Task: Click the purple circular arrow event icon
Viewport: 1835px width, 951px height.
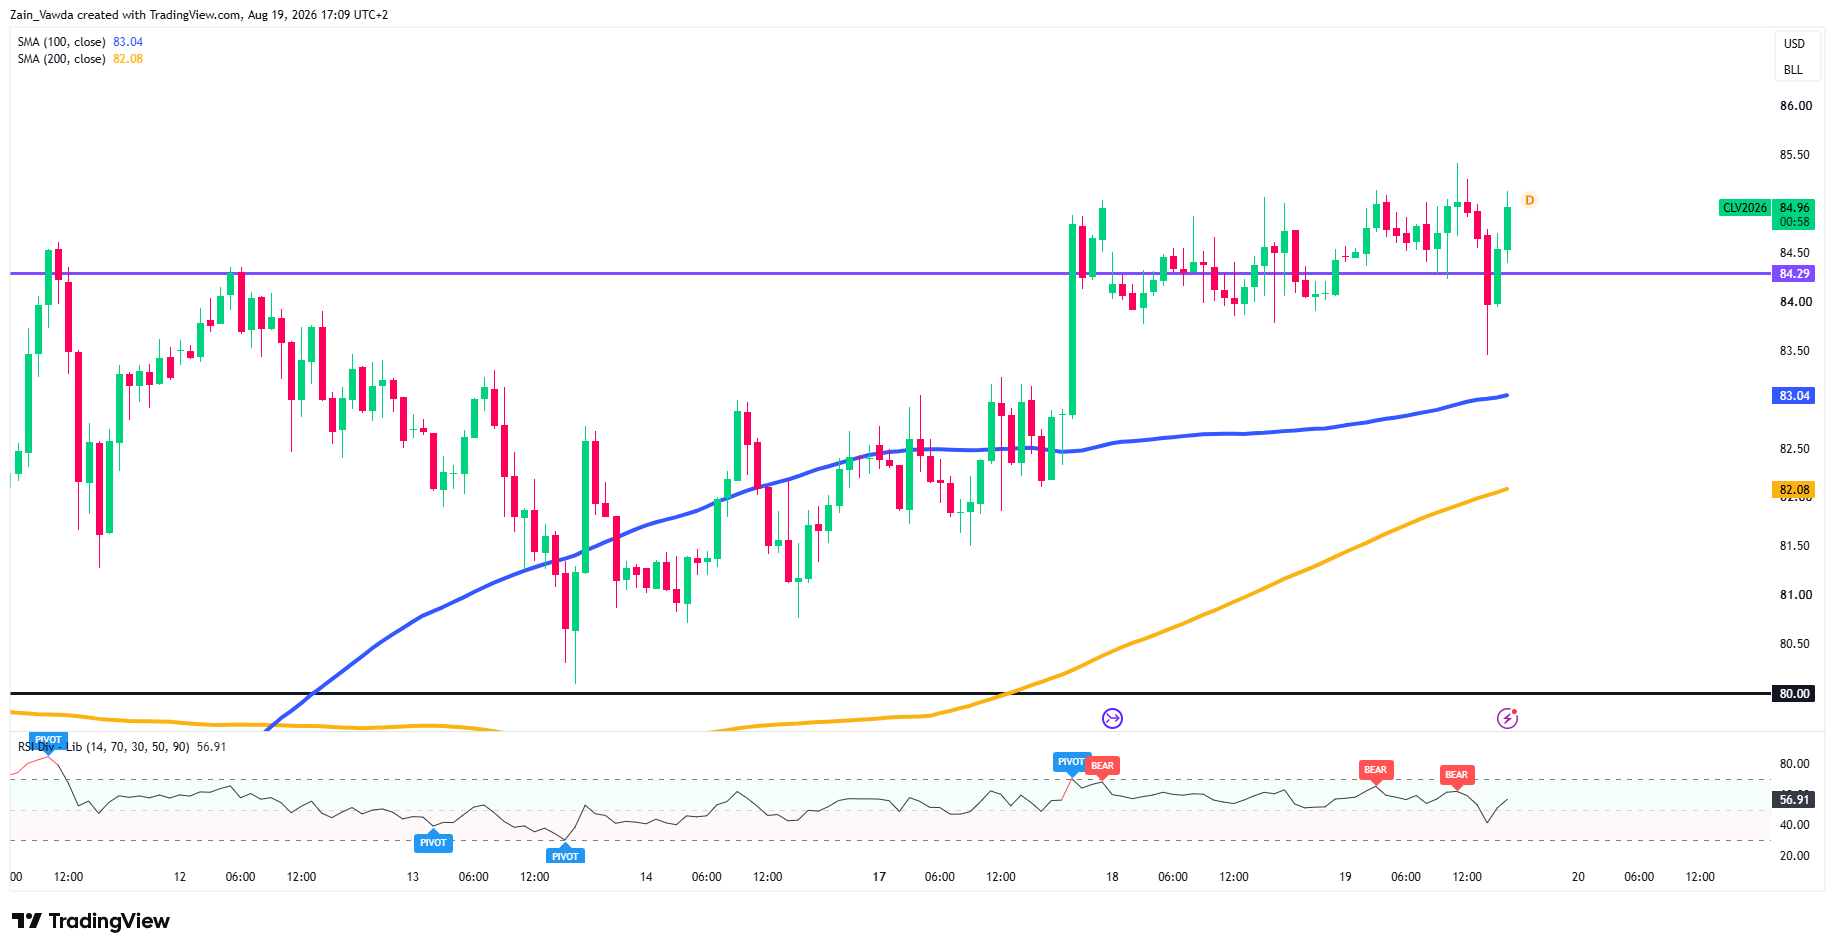Action: click(1112, 718)
